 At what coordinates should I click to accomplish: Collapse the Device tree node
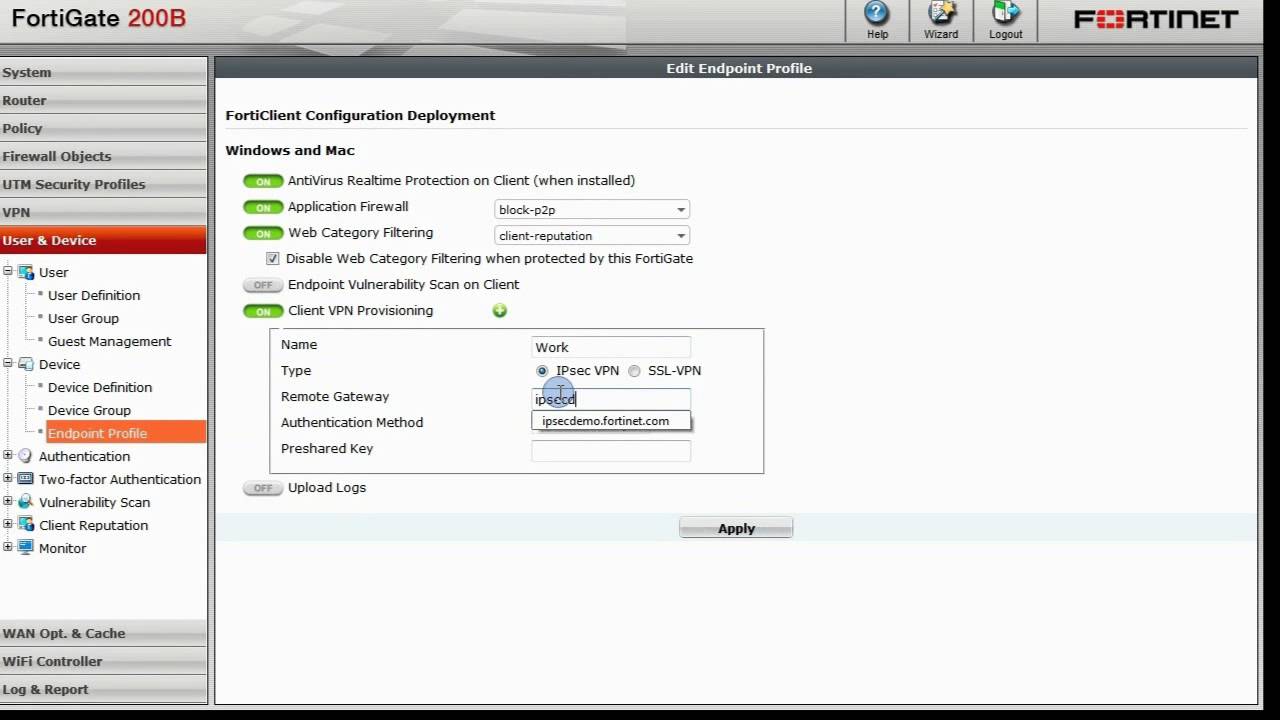pos(8,363)
